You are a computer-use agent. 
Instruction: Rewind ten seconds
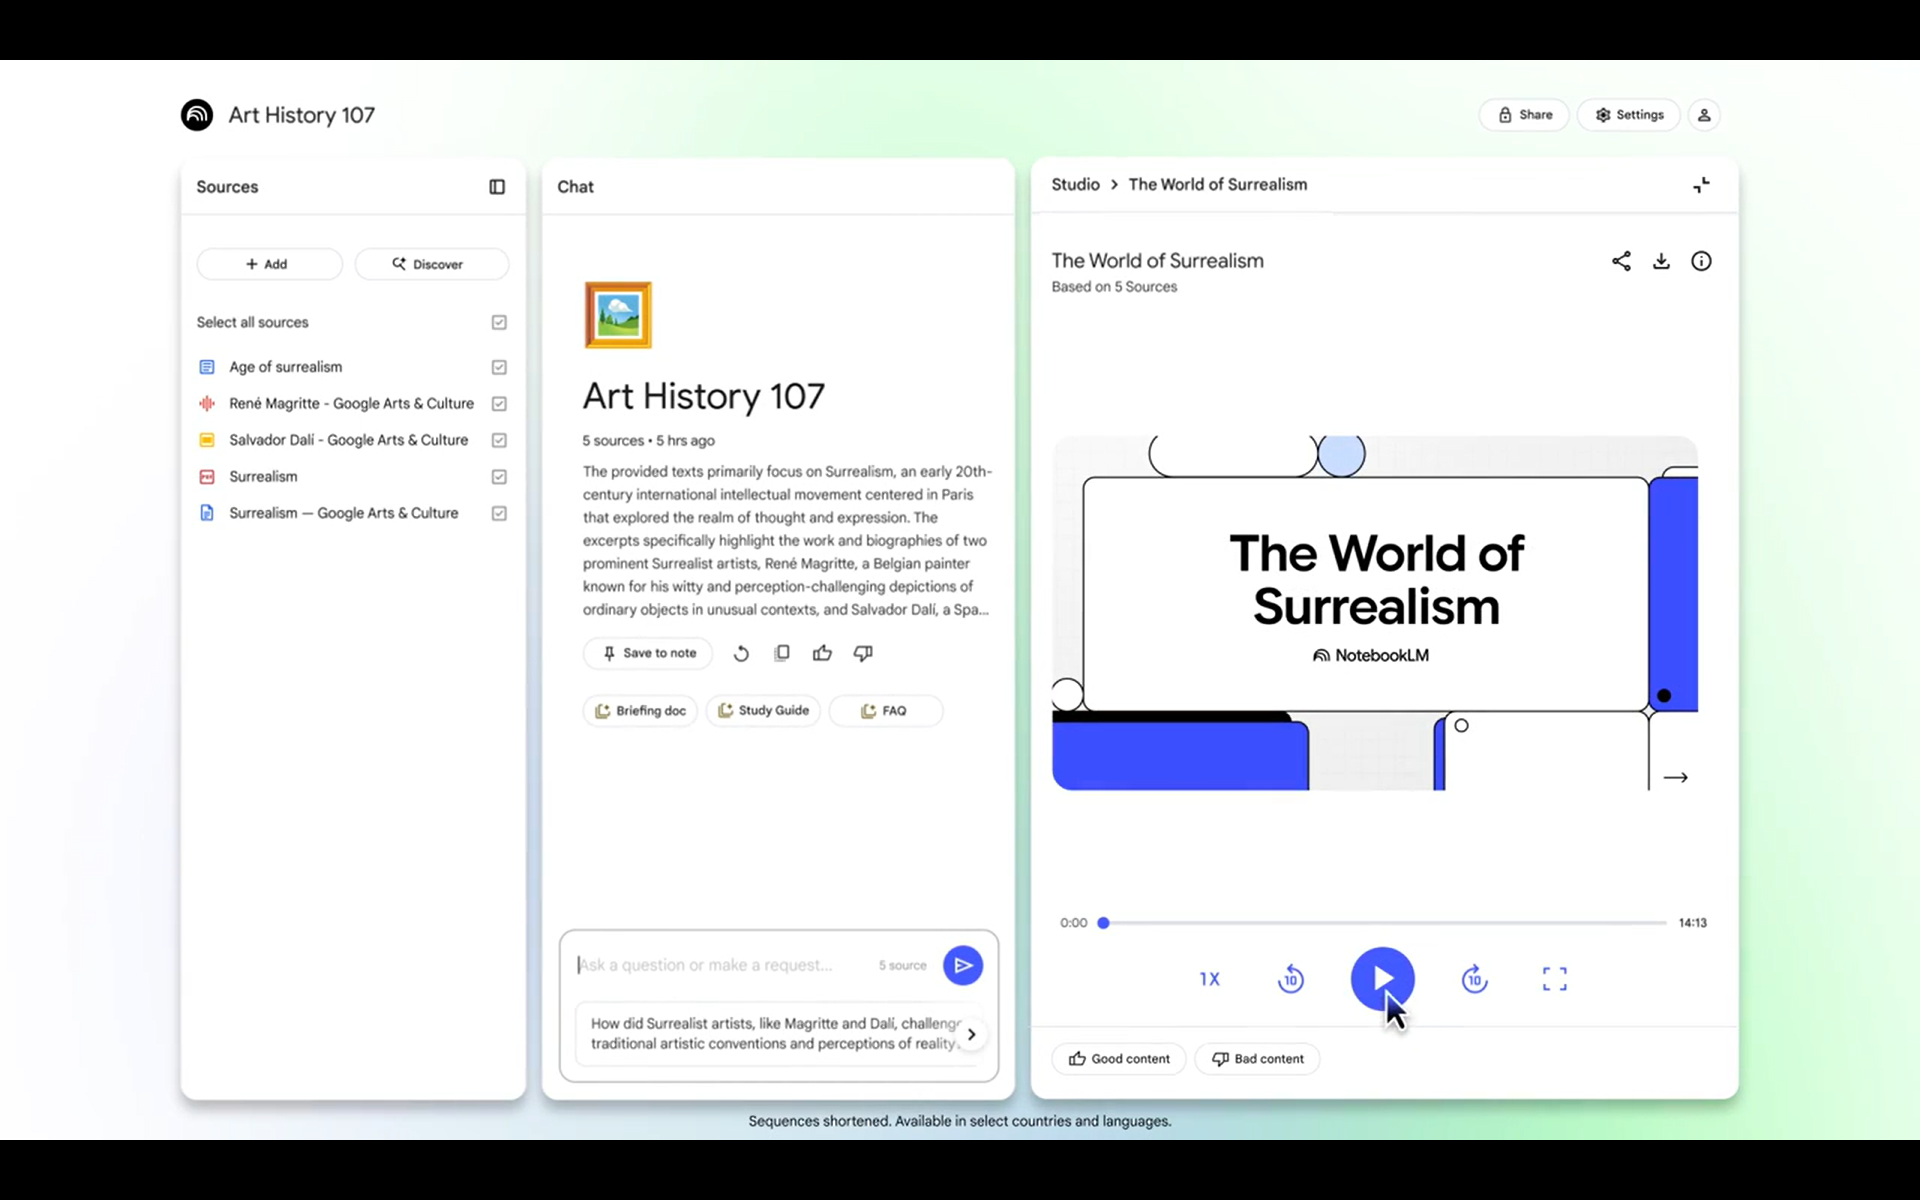[1290, 979]
